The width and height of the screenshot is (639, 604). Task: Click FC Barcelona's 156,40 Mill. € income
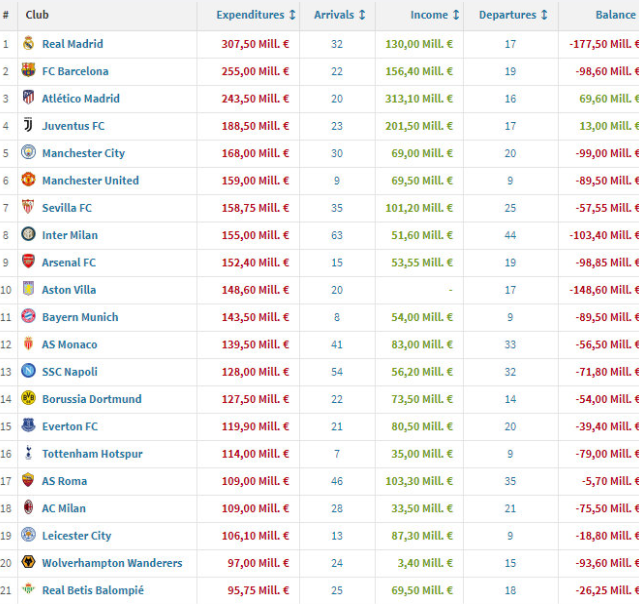419,71
